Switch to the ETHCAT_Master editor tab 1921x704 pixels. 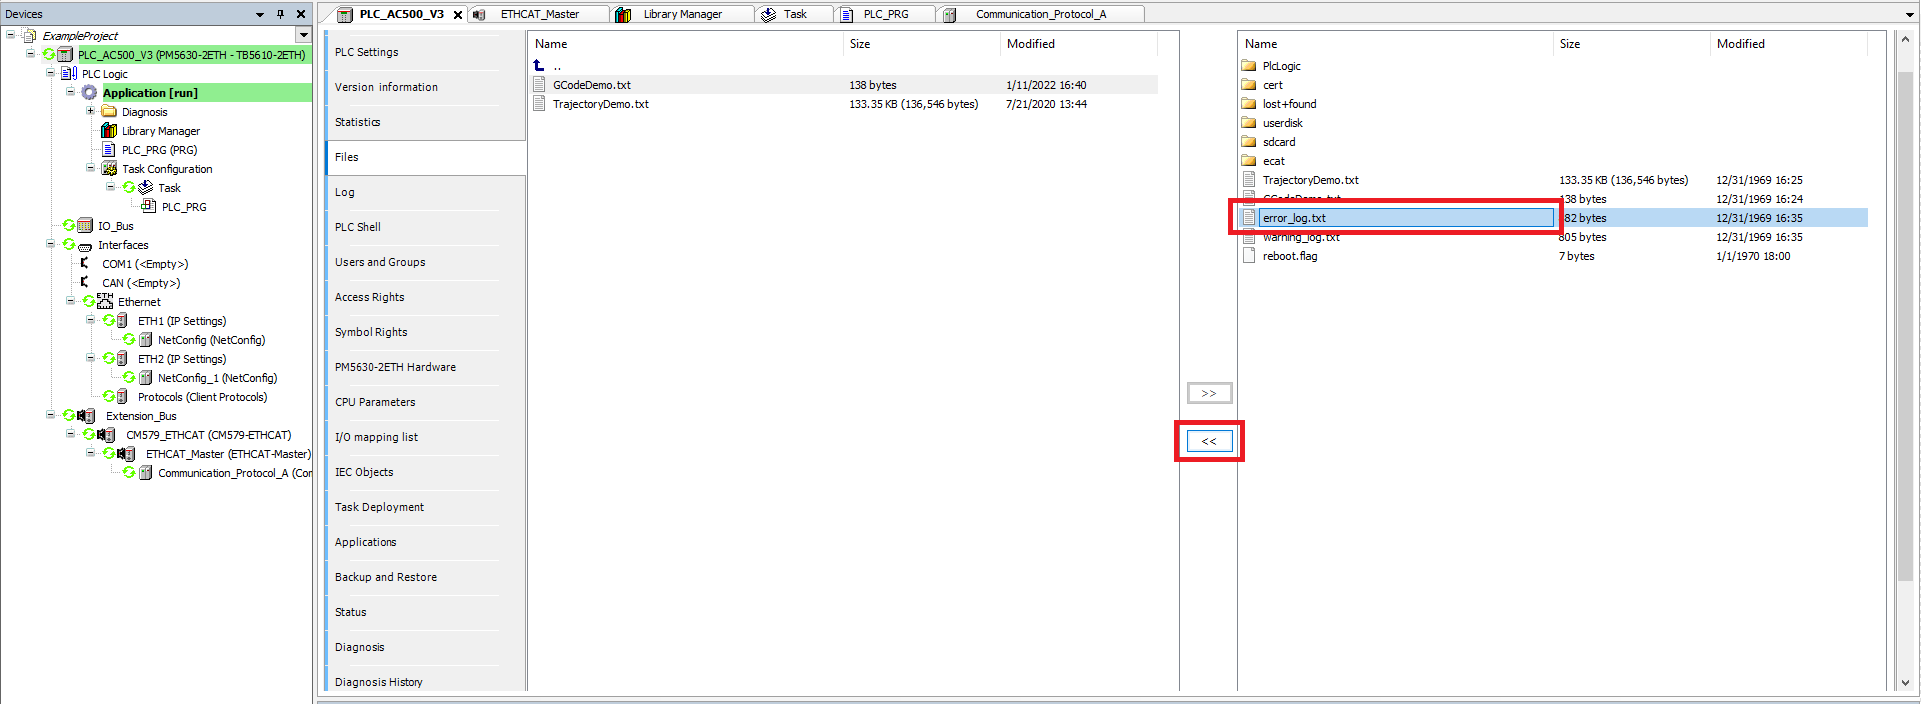539,14
